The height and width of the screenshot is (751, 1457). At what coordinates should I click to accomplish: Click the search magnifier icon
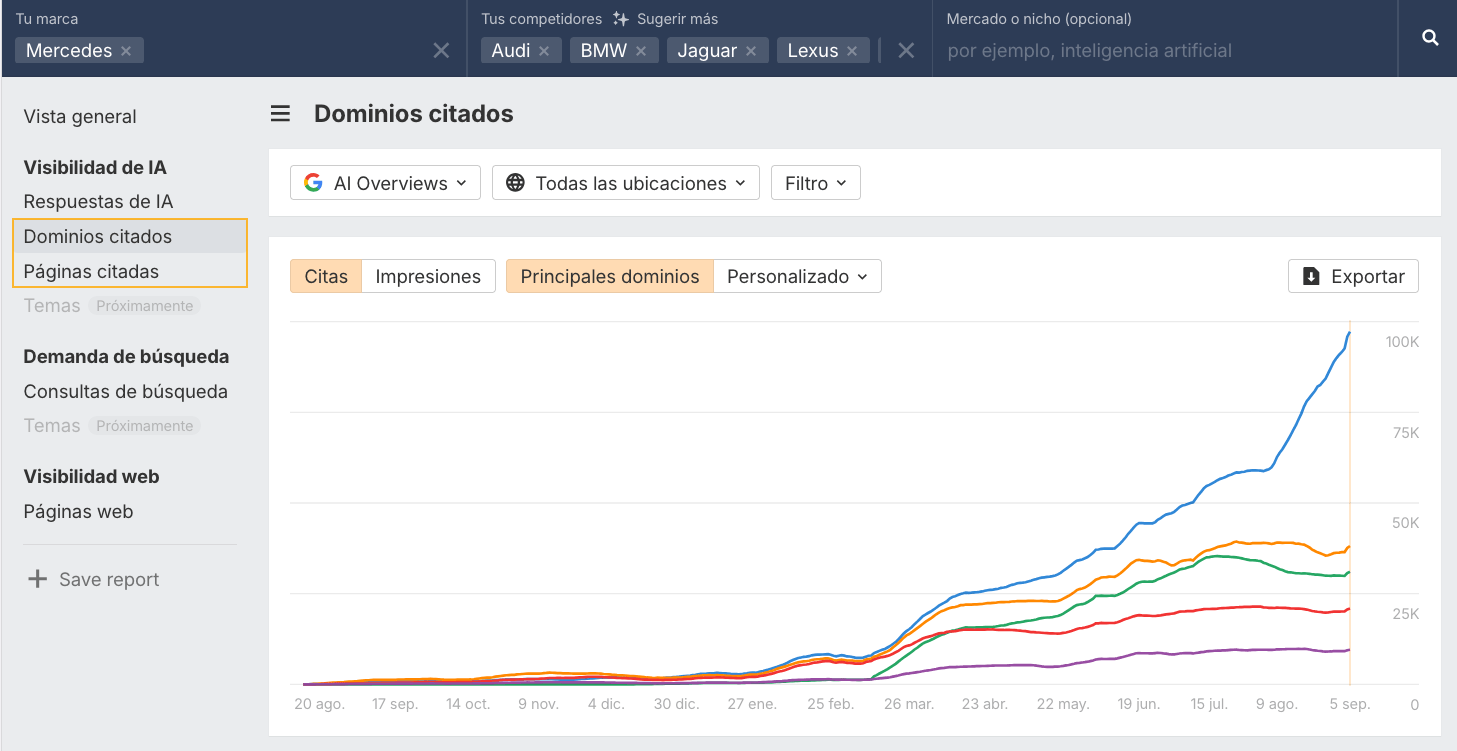click(1430, 38)
